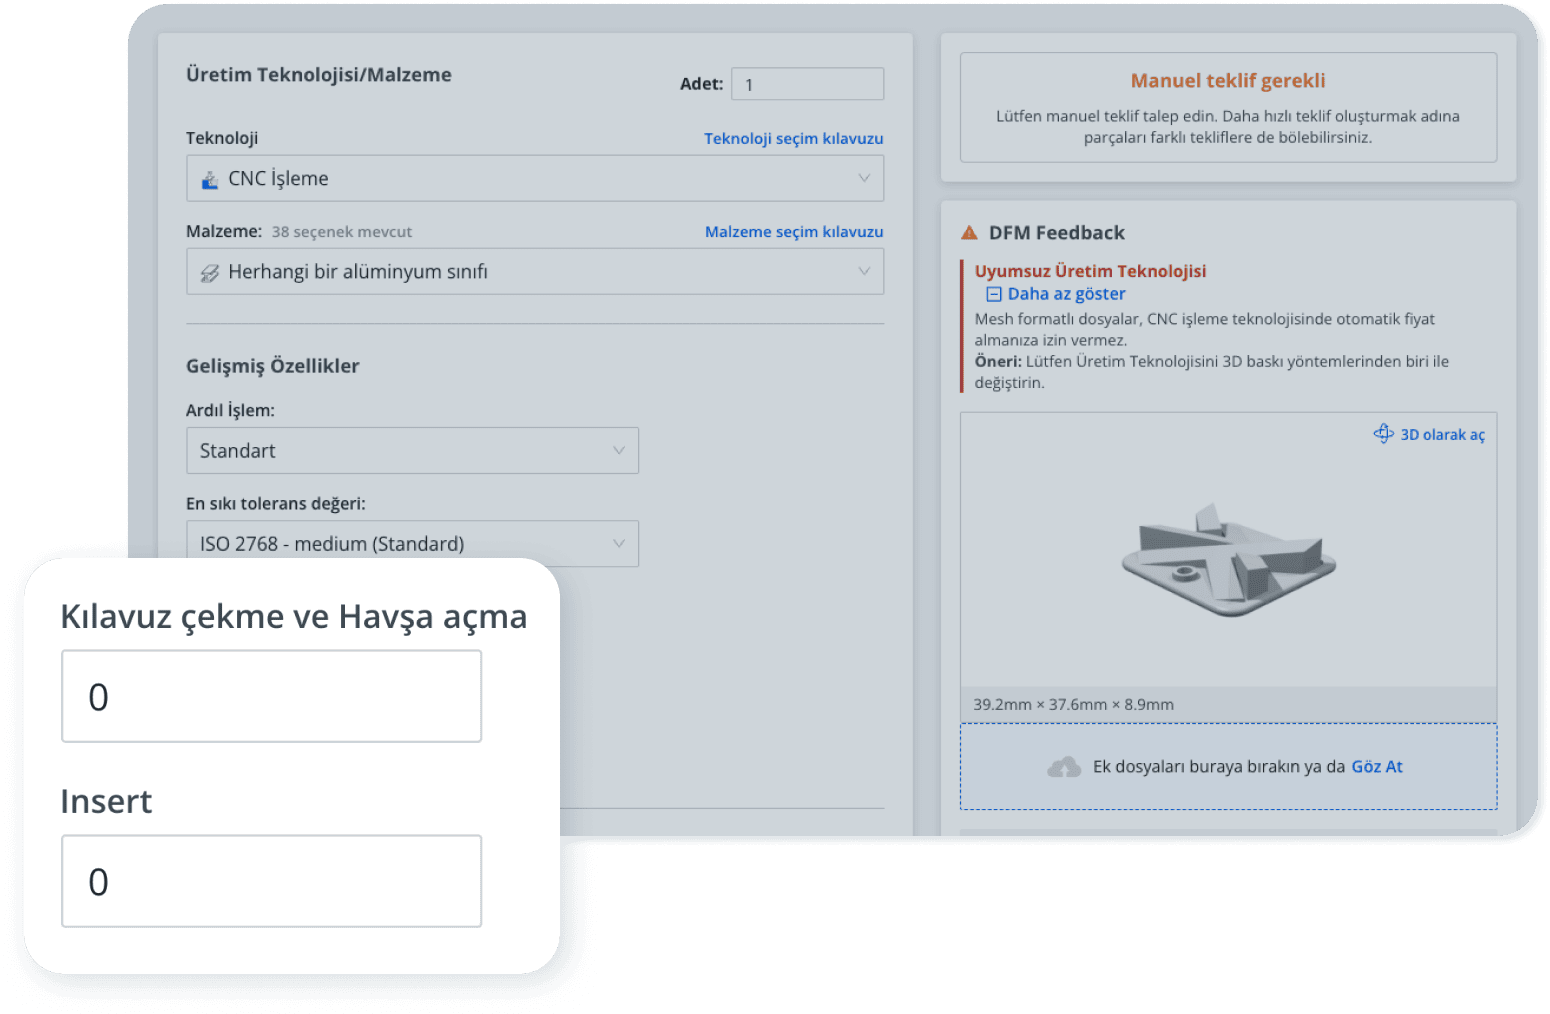Click the 3D part model preview
The width and height of the screenshot is (1550, 1014).
coord(1228,560)
